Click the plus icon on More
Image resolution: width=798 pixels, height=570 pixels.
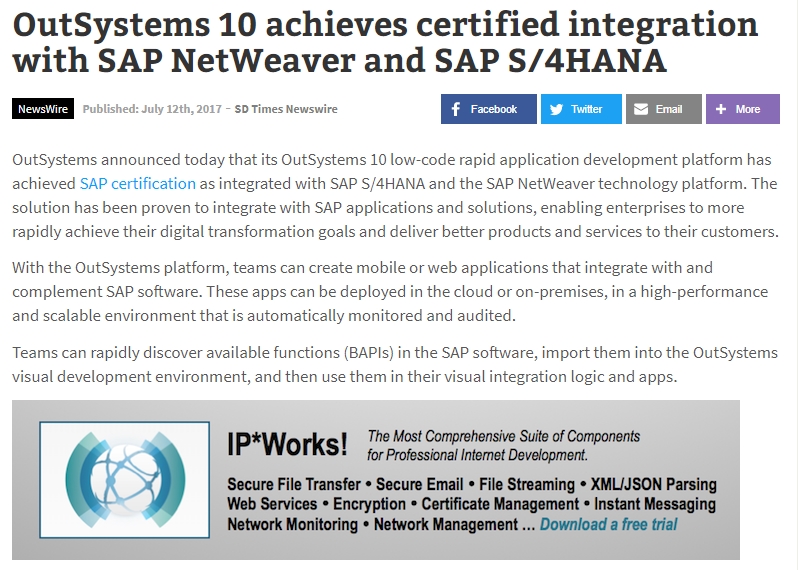pos(721,109)
